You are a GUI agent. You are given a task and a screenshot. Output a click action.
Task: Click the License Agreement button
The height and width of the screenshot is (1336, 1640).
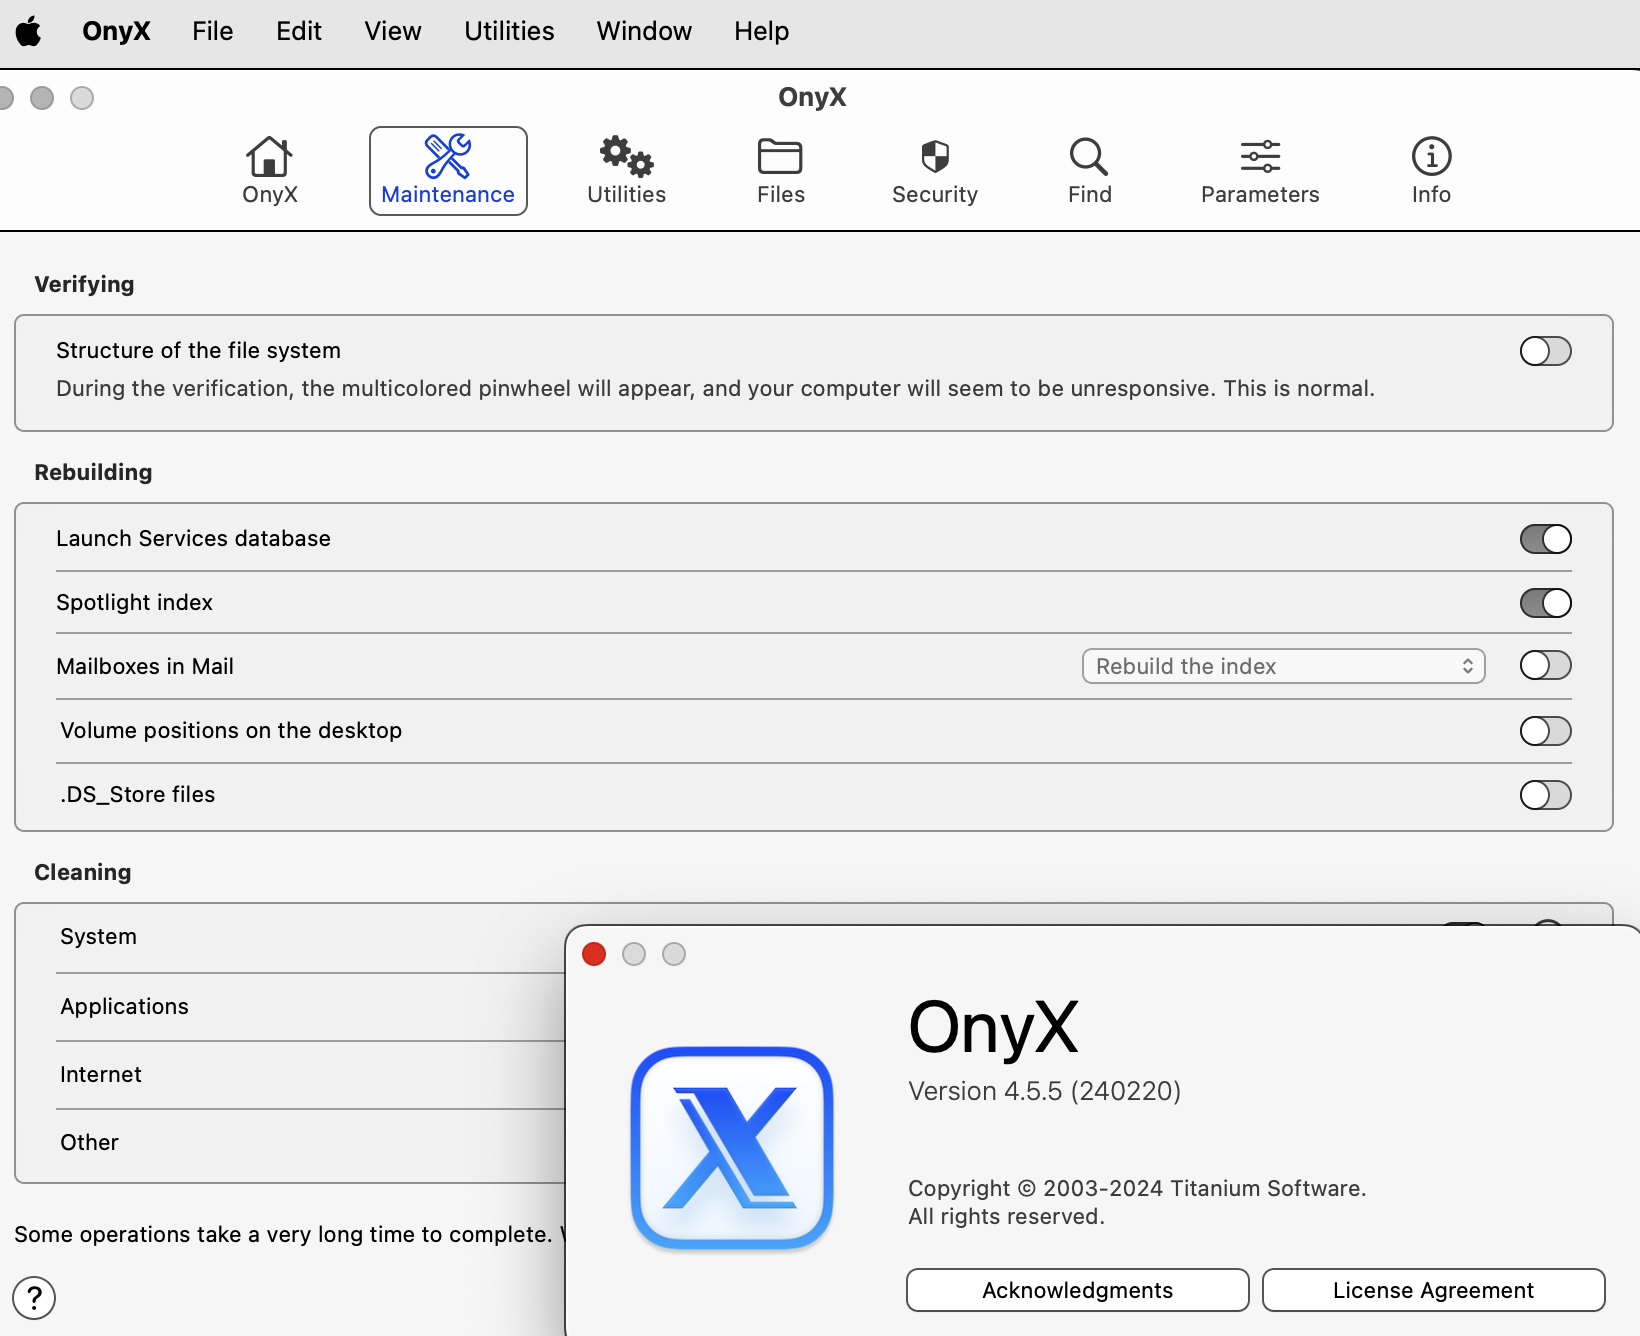pyautogui.click(x=1433, y=1290)
